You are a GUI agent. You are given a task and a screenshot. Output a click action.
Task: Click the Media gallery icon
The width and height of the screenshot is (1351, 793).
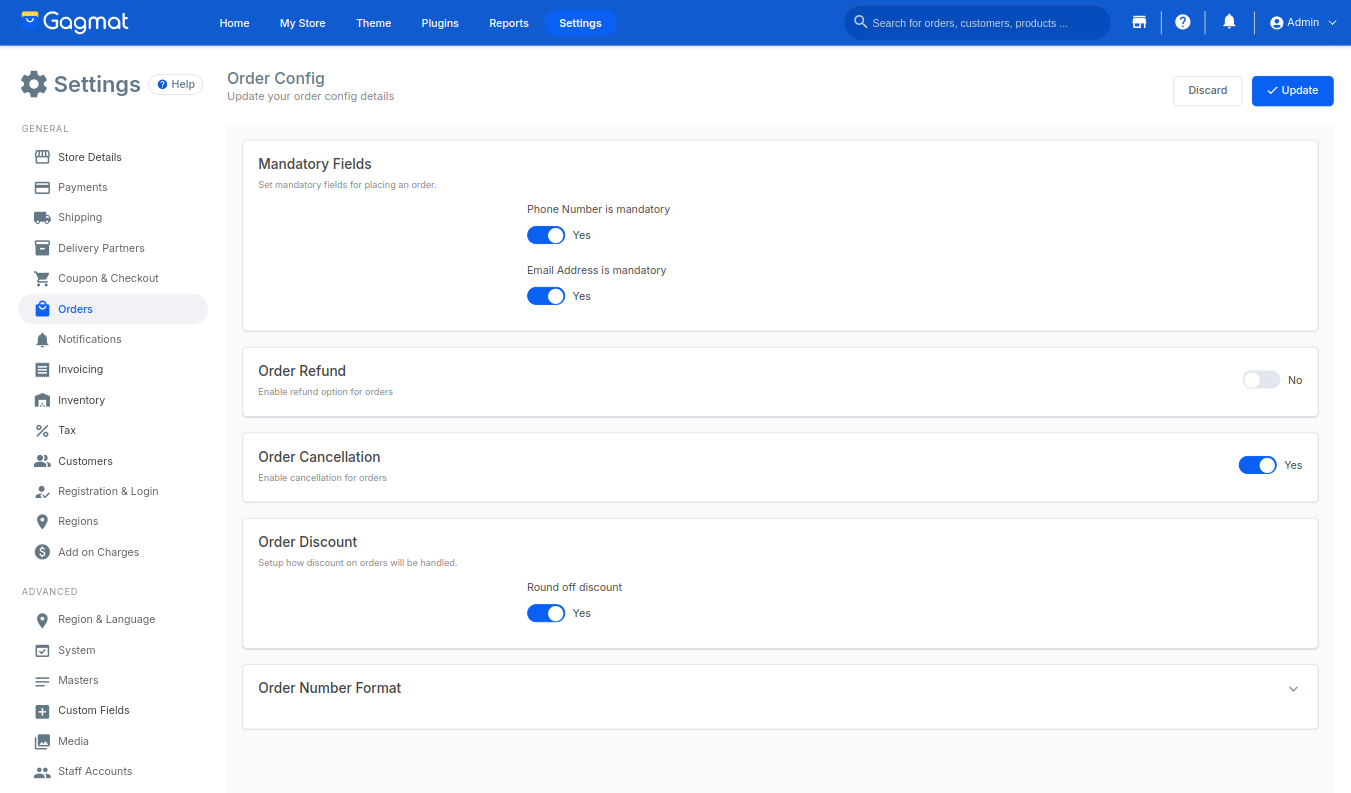coord(42,741)
